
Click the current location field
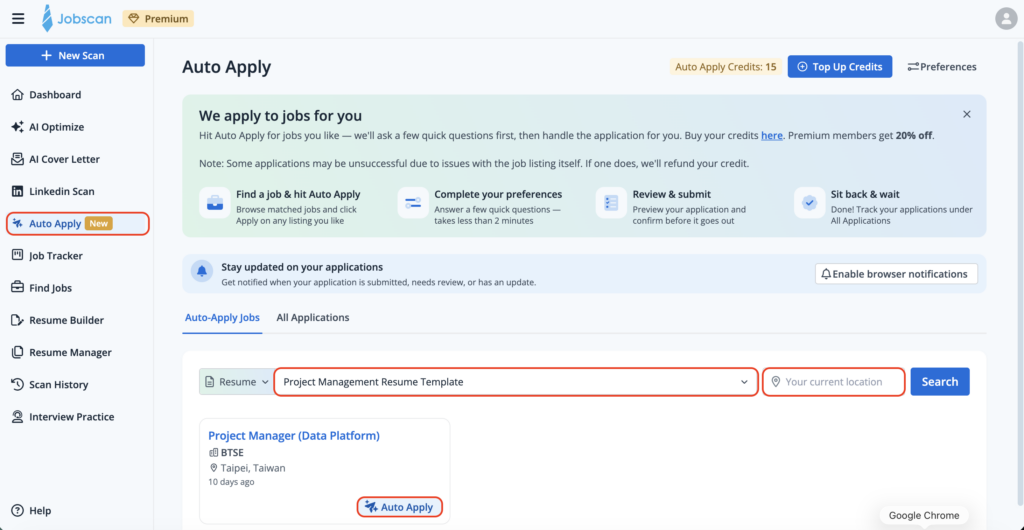[834, 382]
